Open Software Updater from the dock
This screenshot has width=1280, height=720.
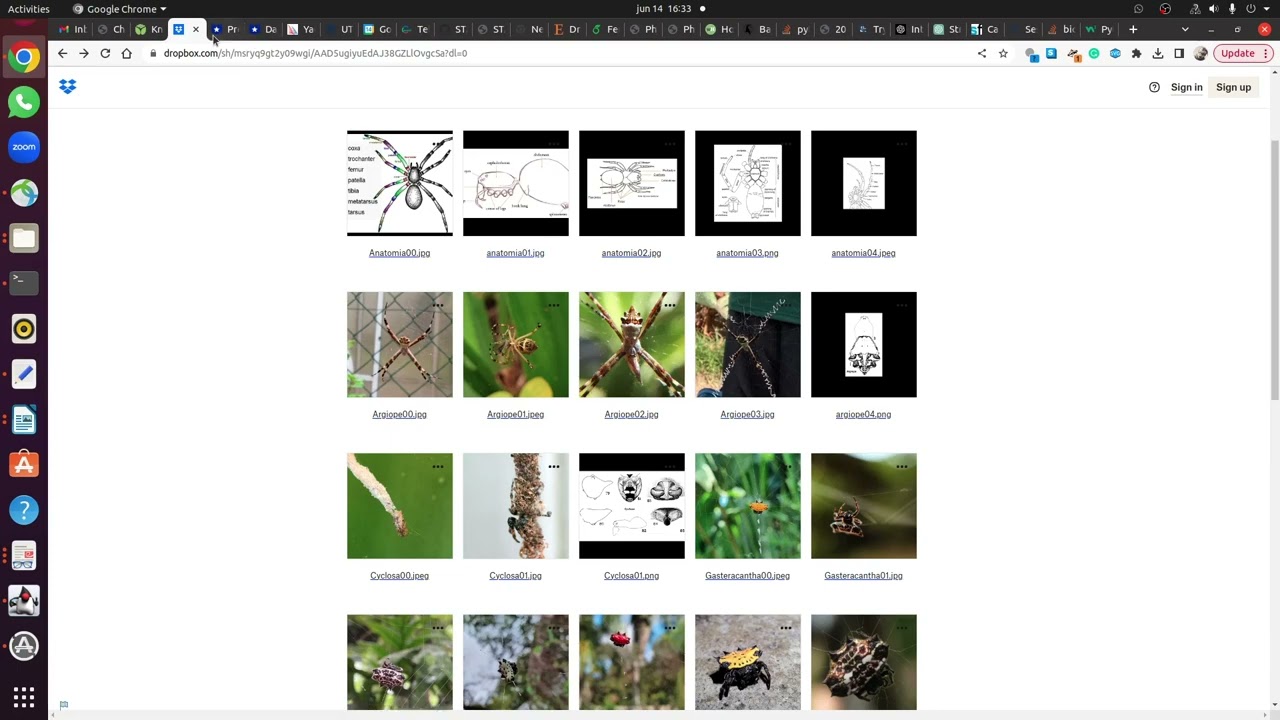pyautogui.click(x=24, y=647)
